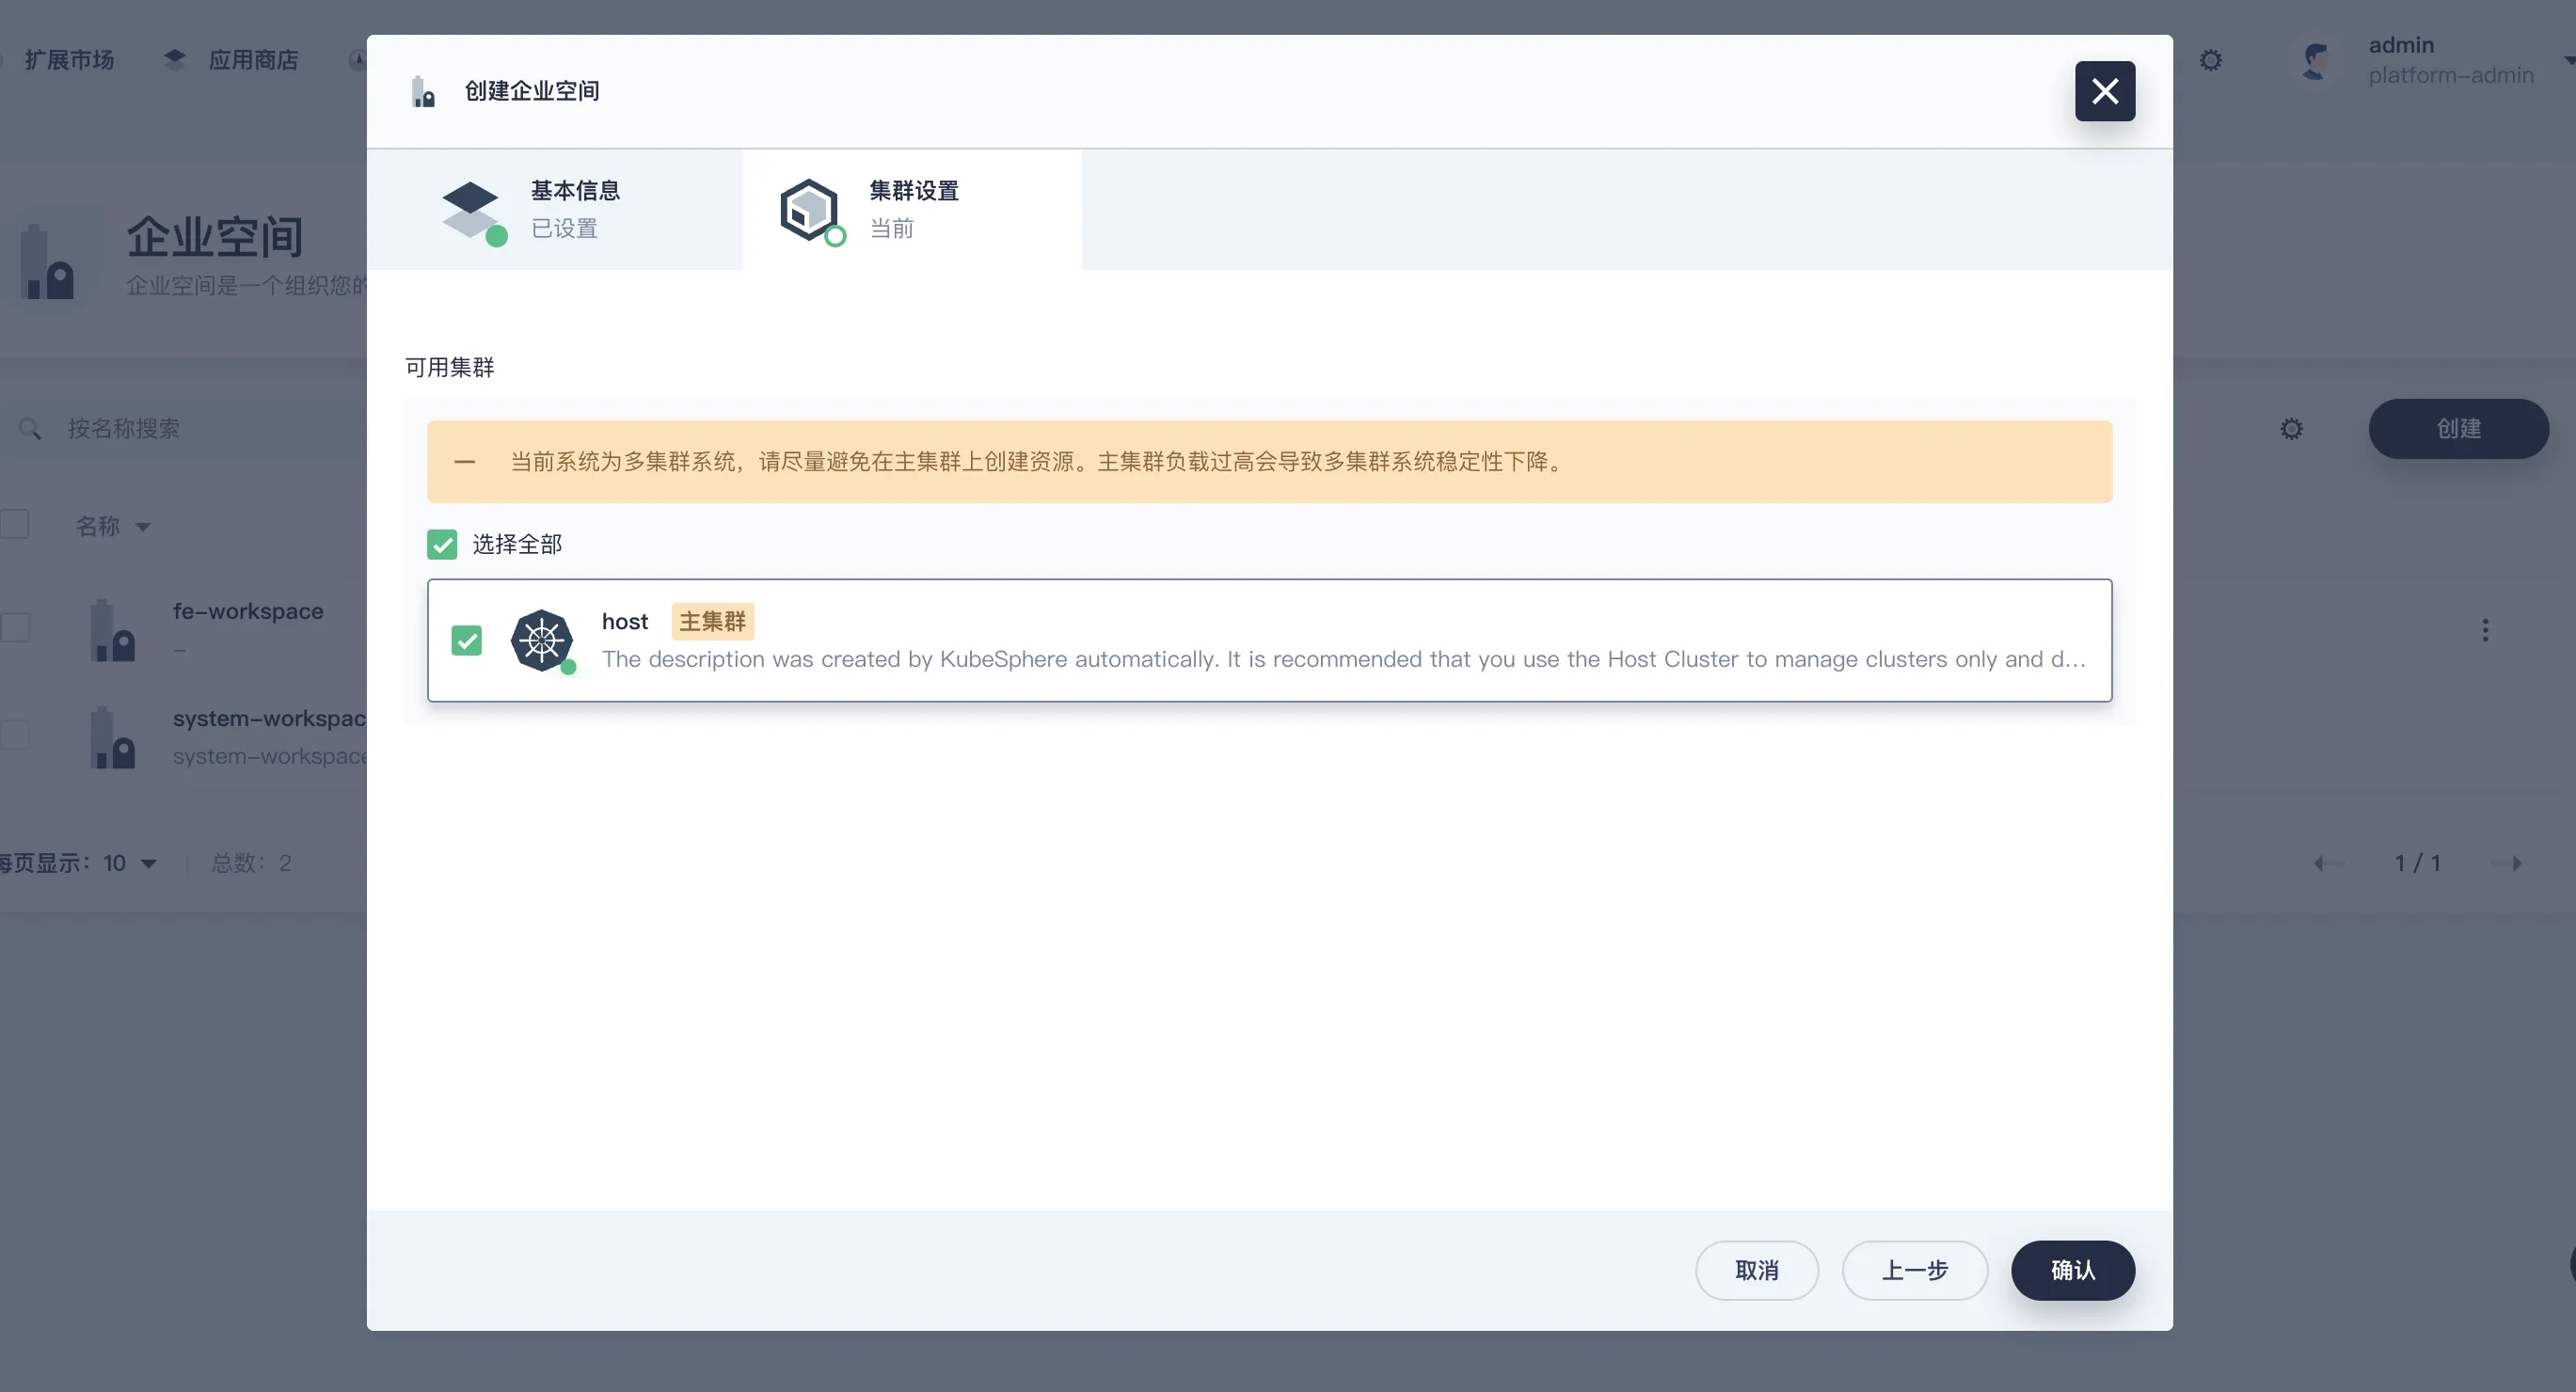
Task: Open the top bar settings gear
Action: [x=2210, y=60]
